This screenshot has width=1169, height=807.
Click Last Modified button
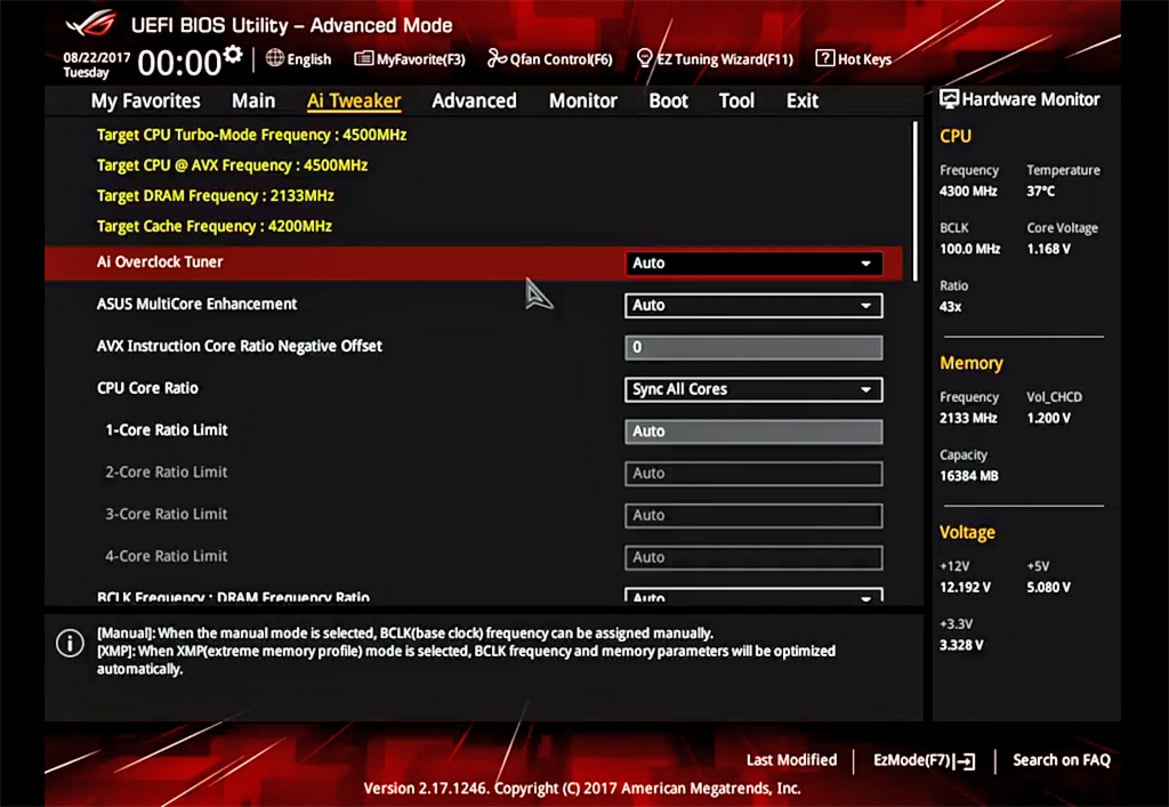tap(792, 760)
